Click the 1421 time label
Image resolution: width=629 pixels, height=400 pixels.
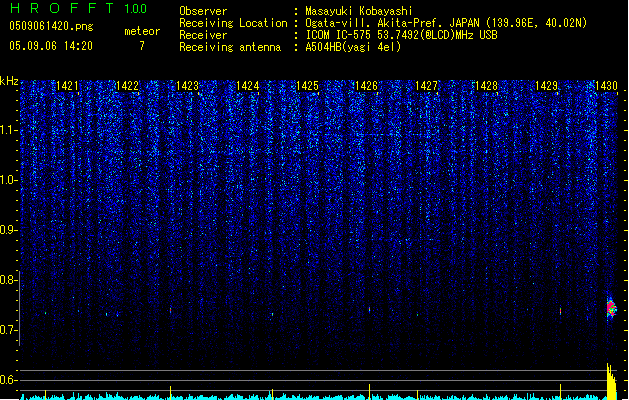(67, 86)
